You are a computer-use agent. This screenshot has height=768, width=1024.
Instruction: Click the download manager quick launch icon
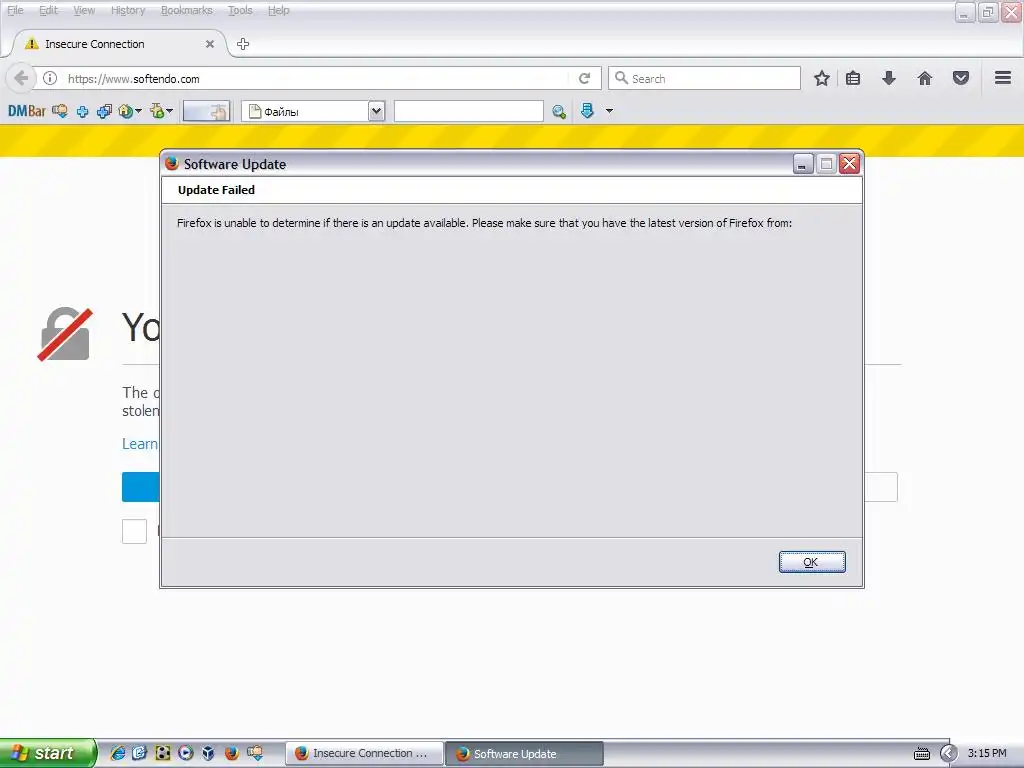click(x=255, y=753)
